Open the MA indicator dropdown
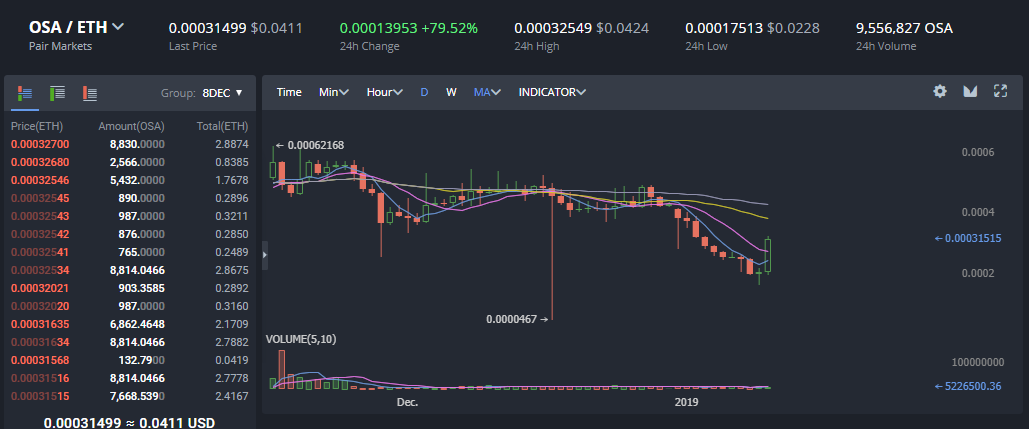Viewport: 1029px width, 429px height. [x=487, y=92]
